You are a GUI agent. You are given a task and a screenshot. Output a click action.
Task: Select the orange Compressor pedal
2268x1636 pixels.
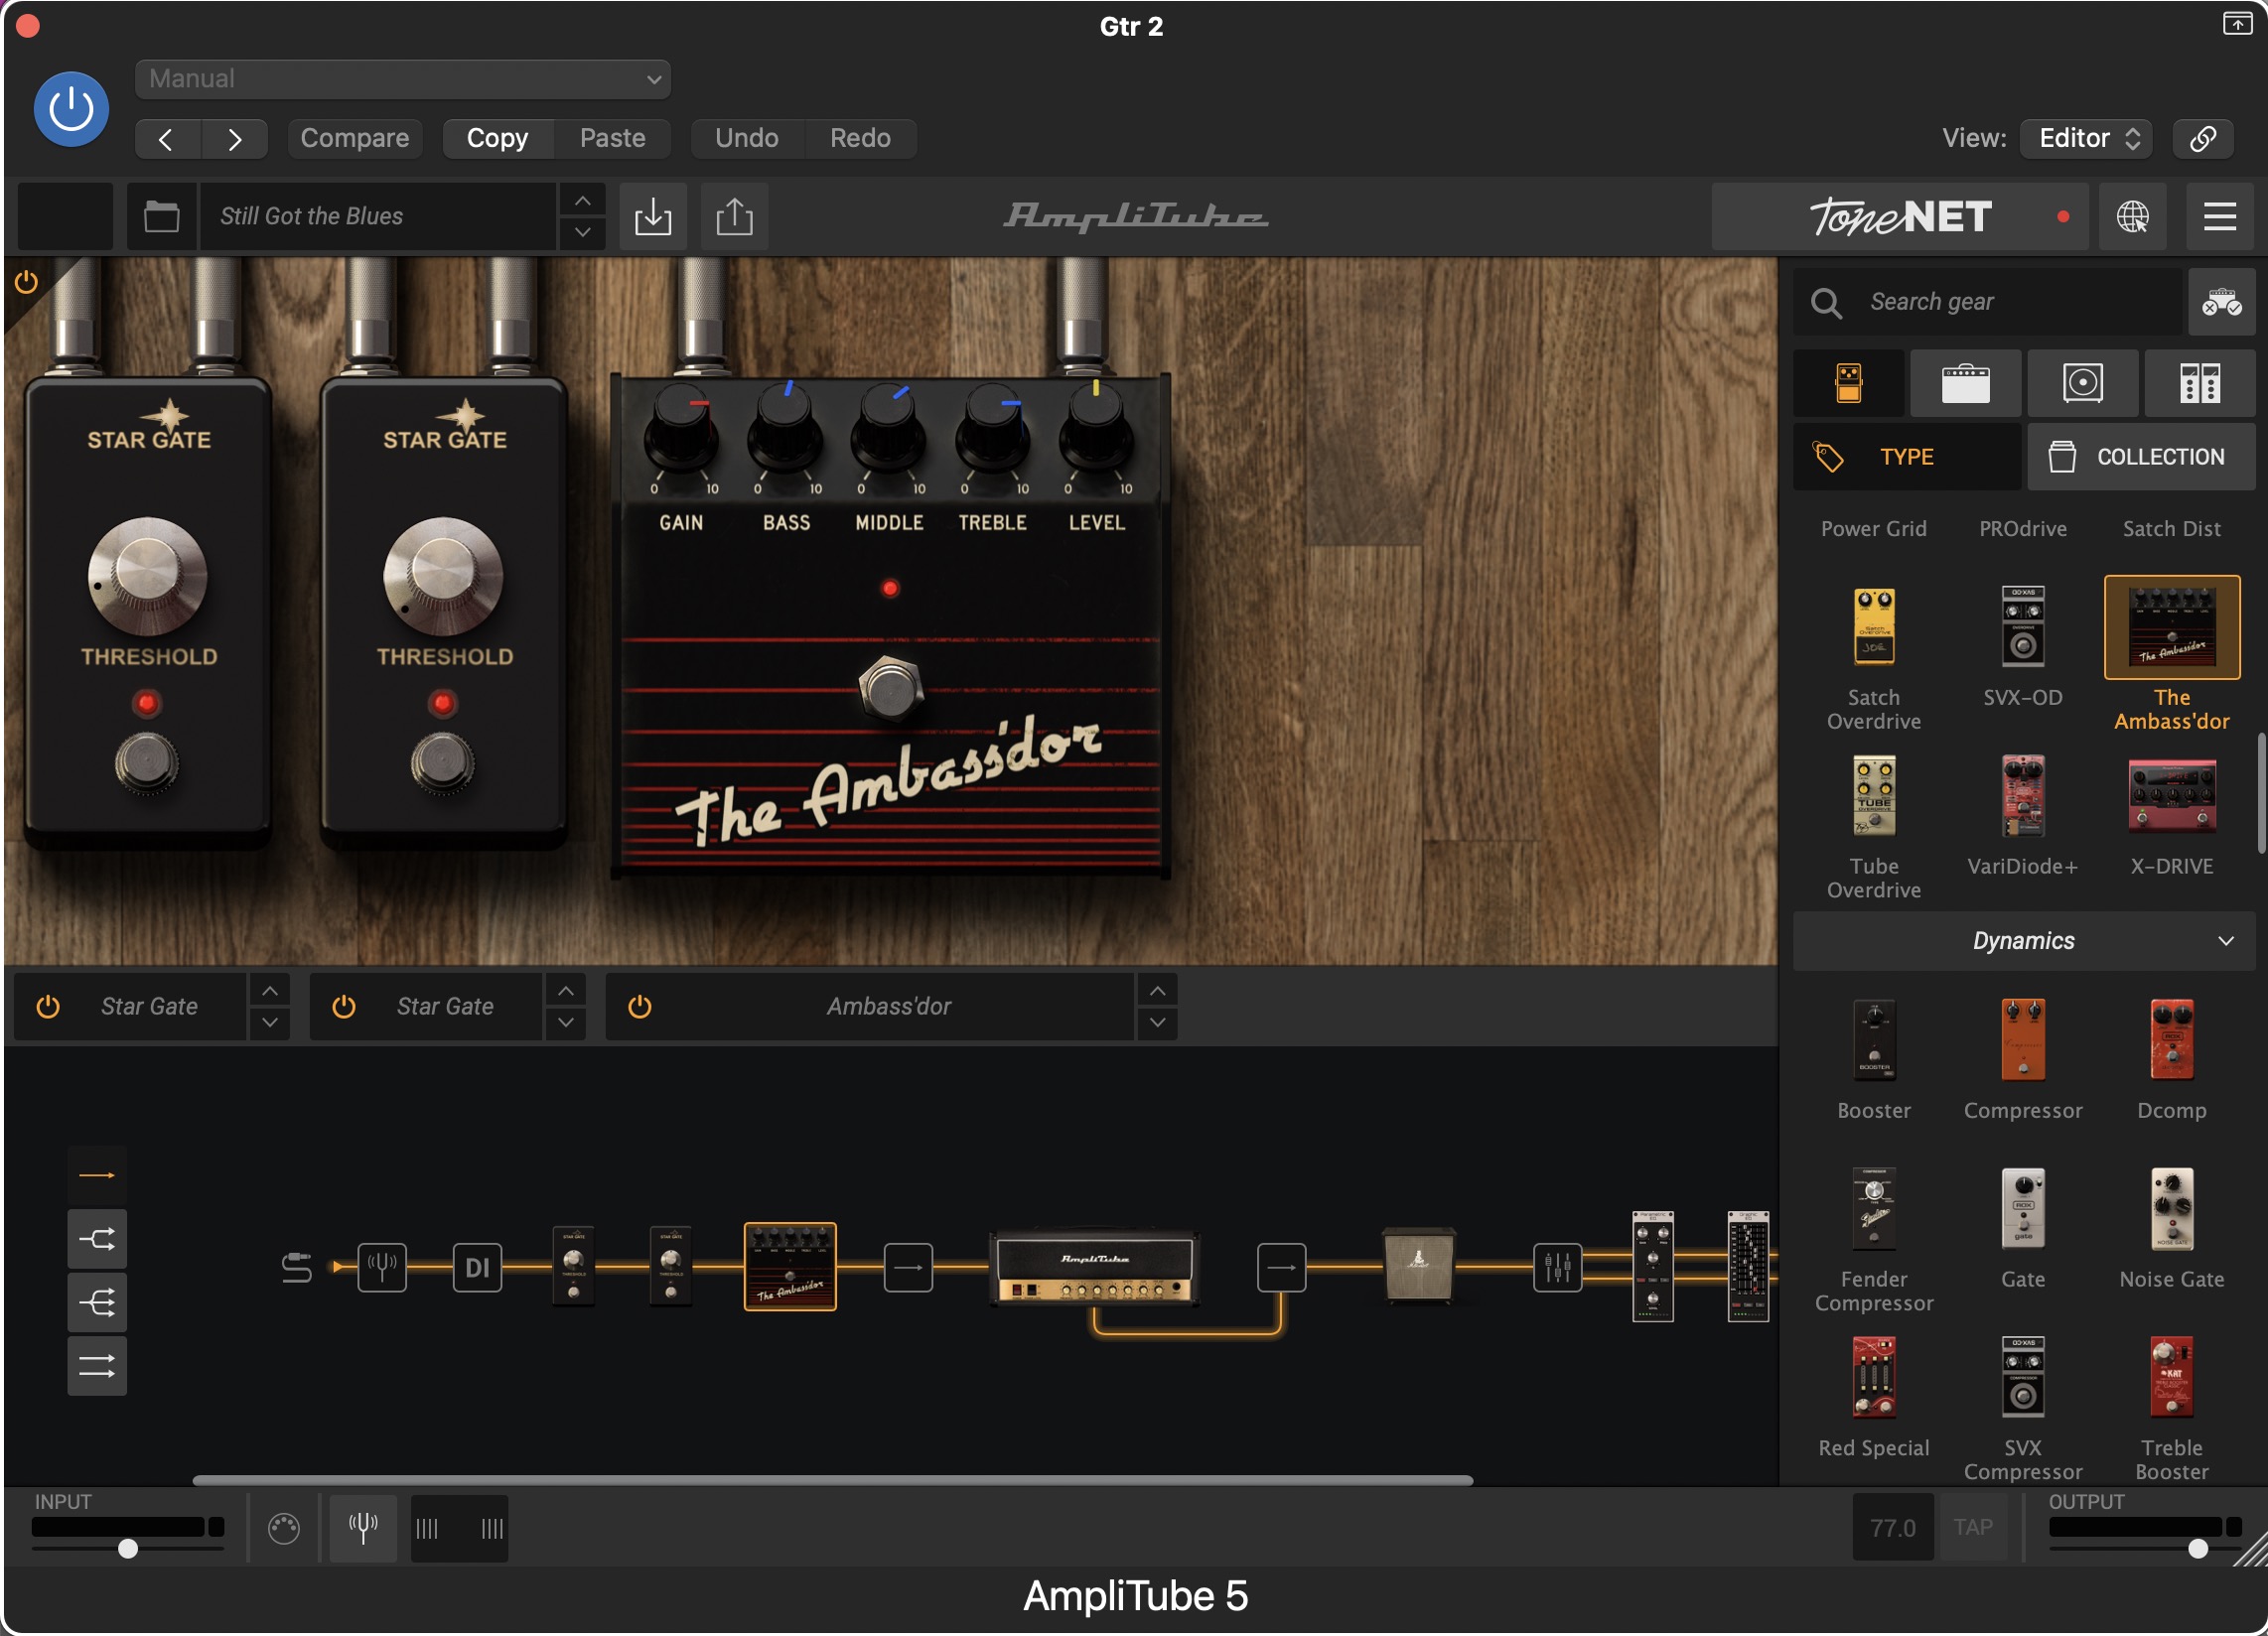pos(2022,1041)
